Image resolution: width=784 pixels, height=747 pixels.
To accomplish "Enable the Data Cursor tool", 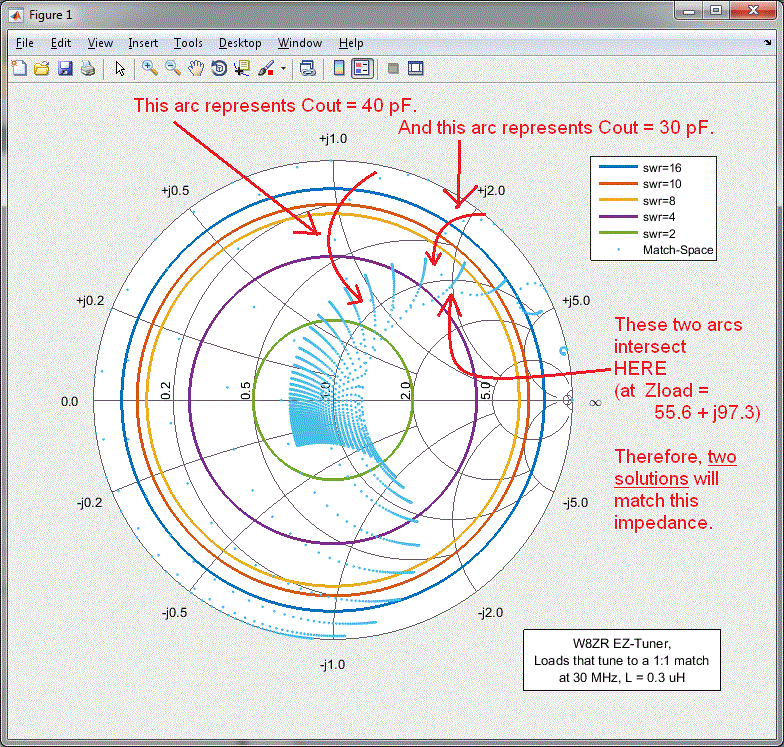I will tap(242, 68).
